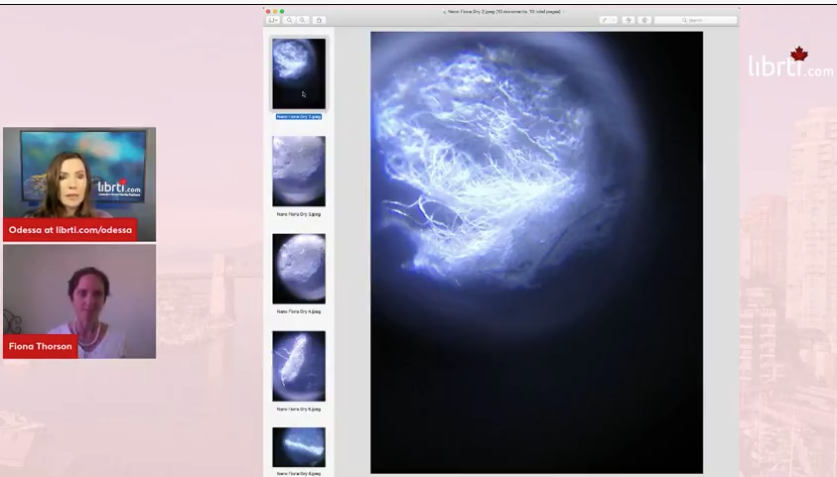Click the zoom in magnifier icon
837x477 pixels.
[x=303, y=20]
